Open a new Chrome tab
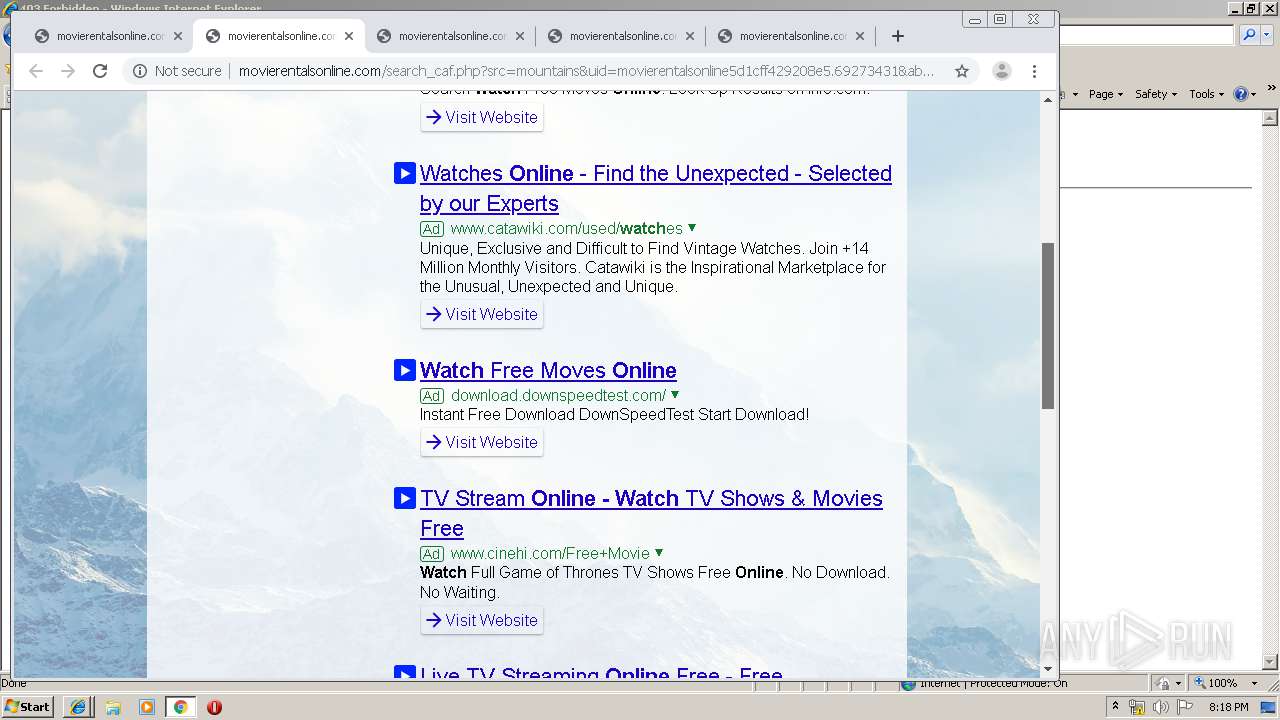Viewport: 1280px width, 720px height. (x=898, y=36)
